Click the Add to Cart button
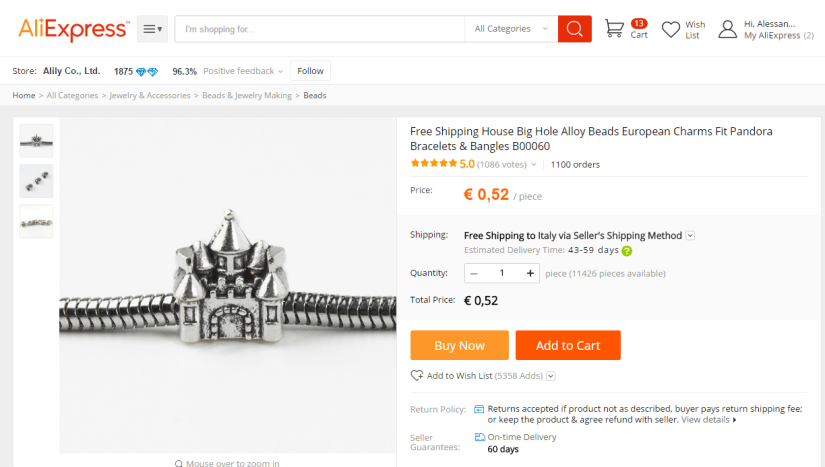This screenshot has height=467, width=825. point(568,345)
